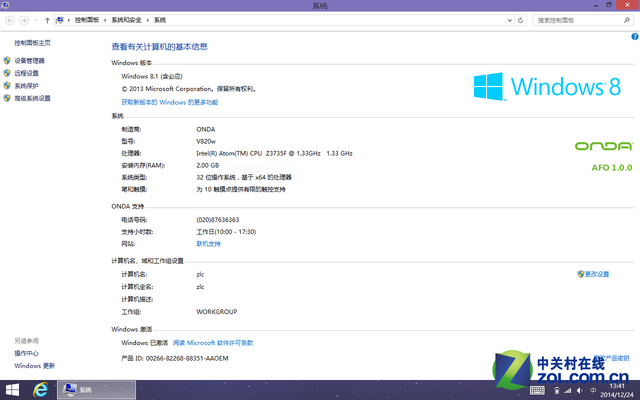
Task: Select the model value V820w
Action: [x=206, y=141]
